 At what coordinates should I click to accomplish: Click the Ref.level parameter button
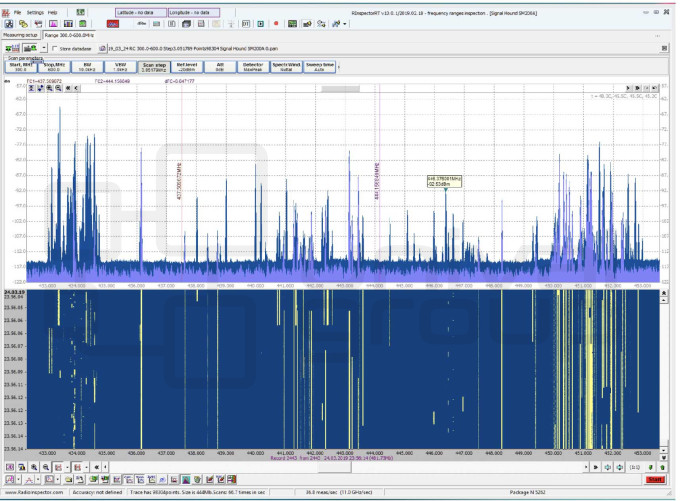[187, 67]
